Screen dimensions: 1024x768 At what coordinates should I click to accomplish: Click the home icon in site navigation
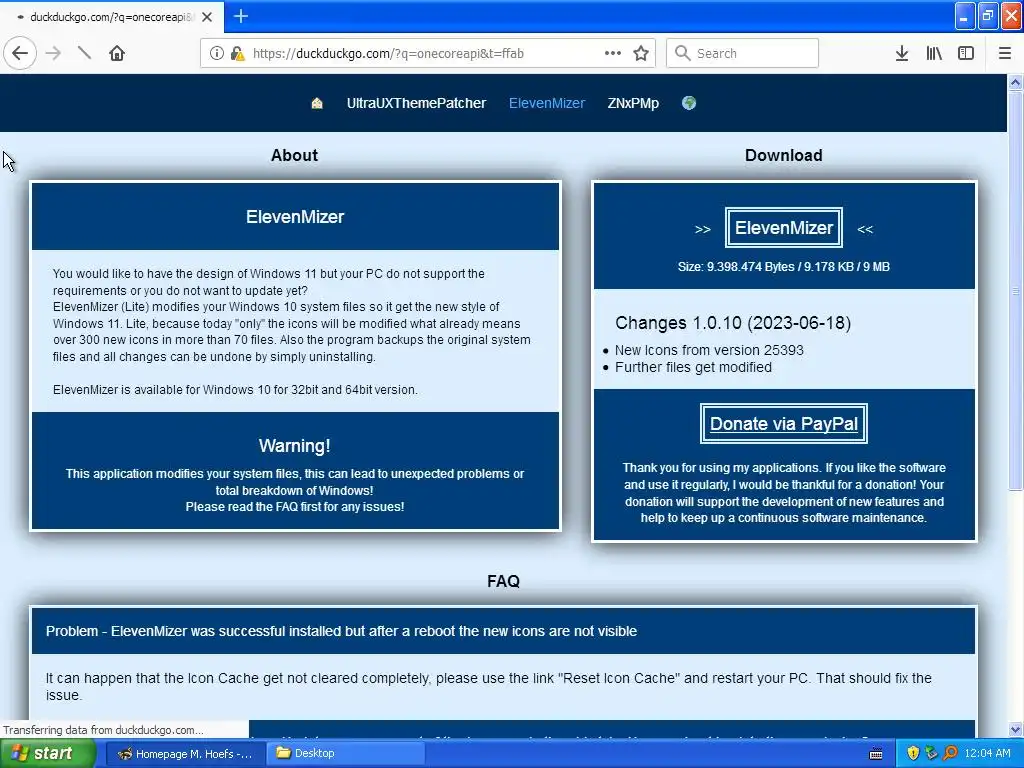tap(317, 103)
